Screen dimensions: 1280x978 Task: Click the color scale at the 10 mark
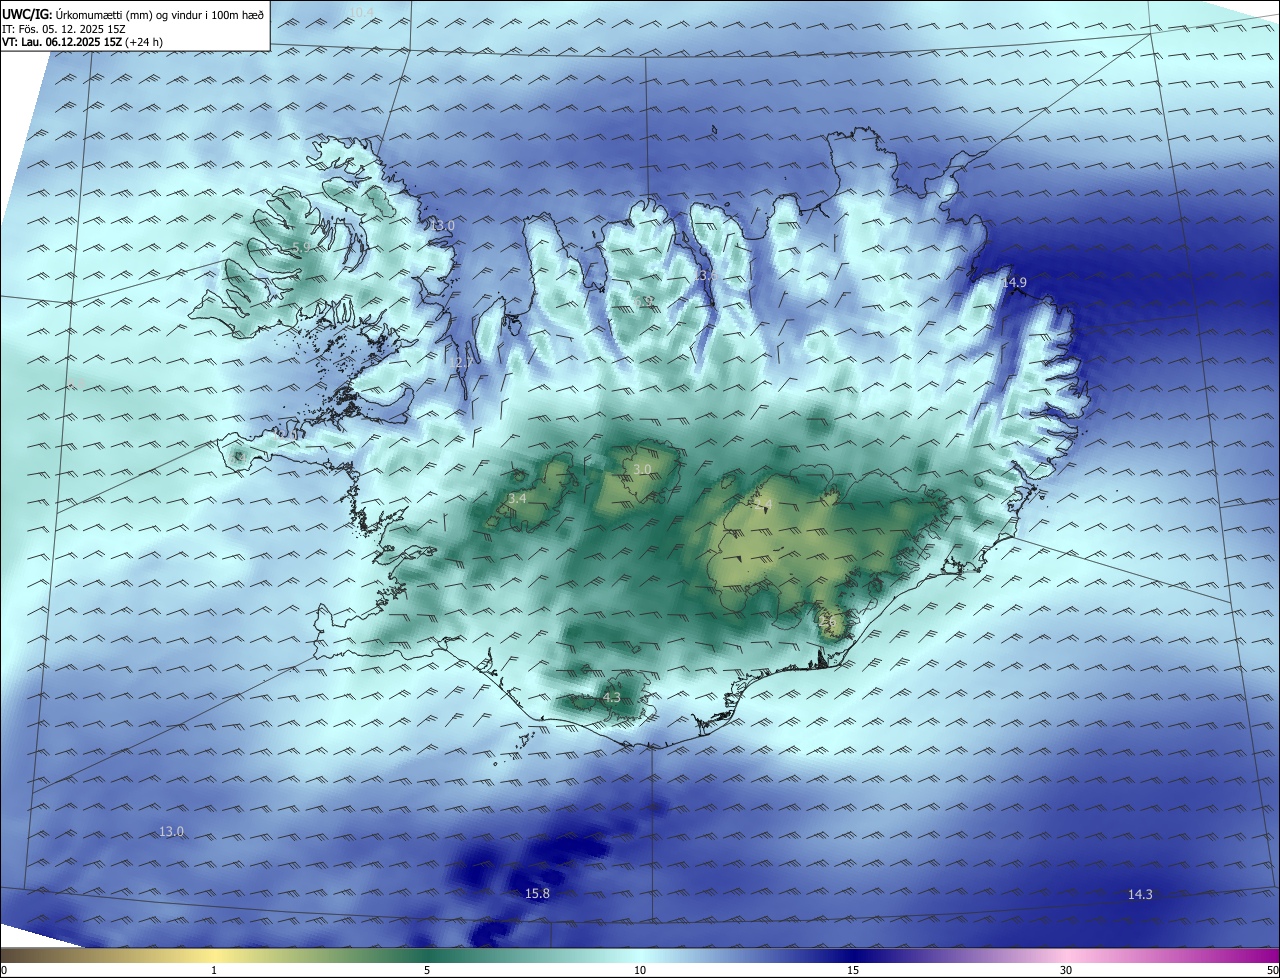point(640,970)
